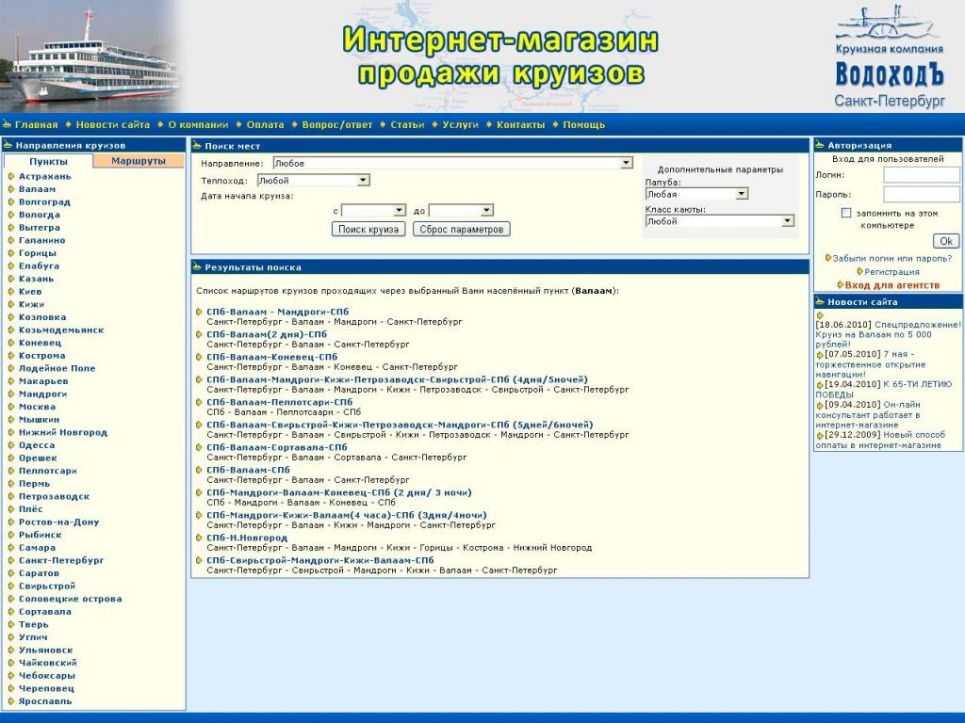Open the Регистрация link
965x723 pixels.
892,272
